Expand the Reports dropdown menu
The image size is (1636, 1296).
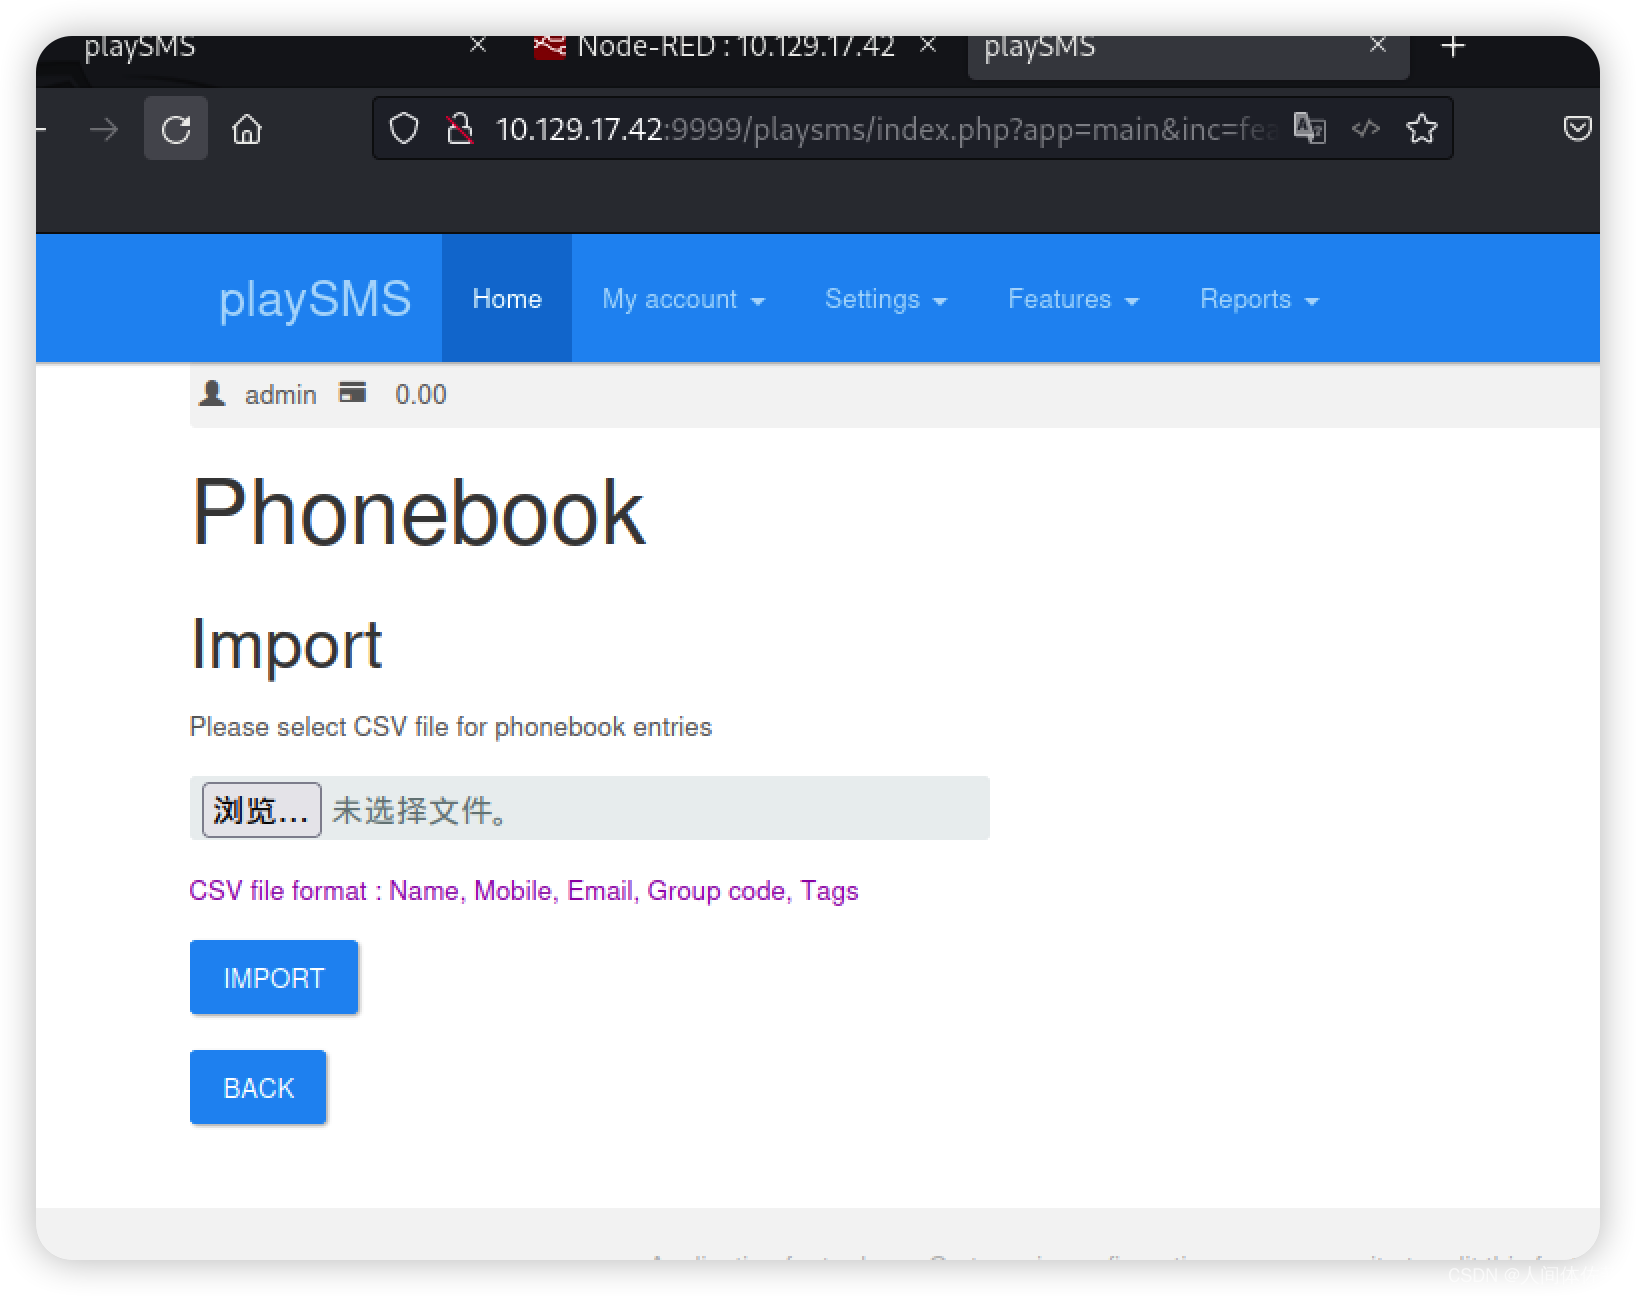pyautogui.click(x=1259, y=299)
